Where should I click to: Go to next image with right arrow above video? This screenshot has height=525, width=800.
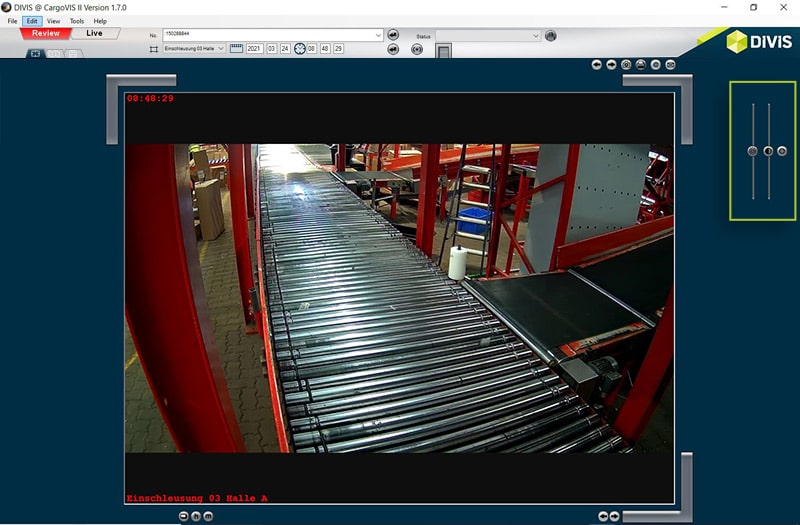pos(611,65)
